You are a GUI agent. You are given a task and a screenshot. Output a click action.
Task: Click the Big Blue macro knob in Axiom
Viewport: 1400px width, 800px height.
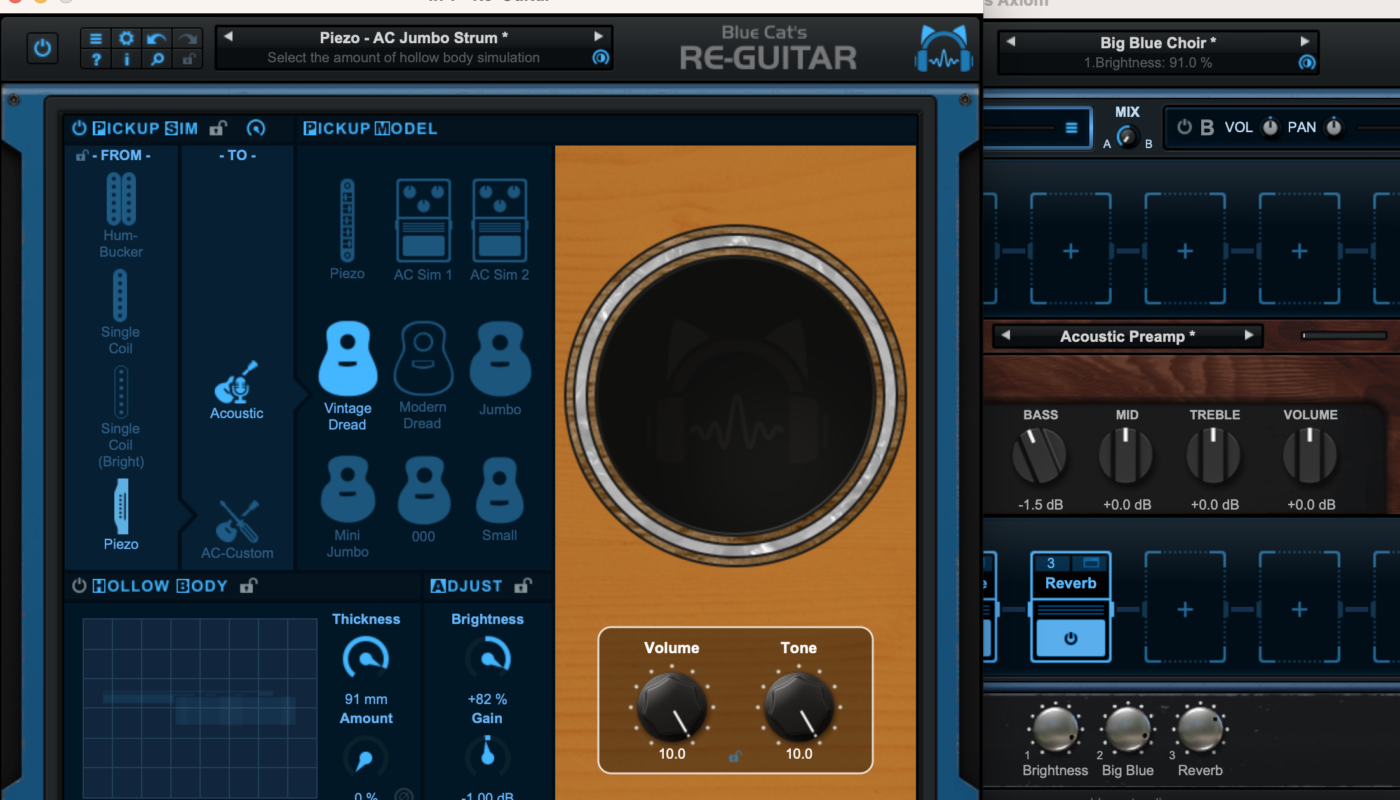pyautogui.click(x=1128, y=731)
